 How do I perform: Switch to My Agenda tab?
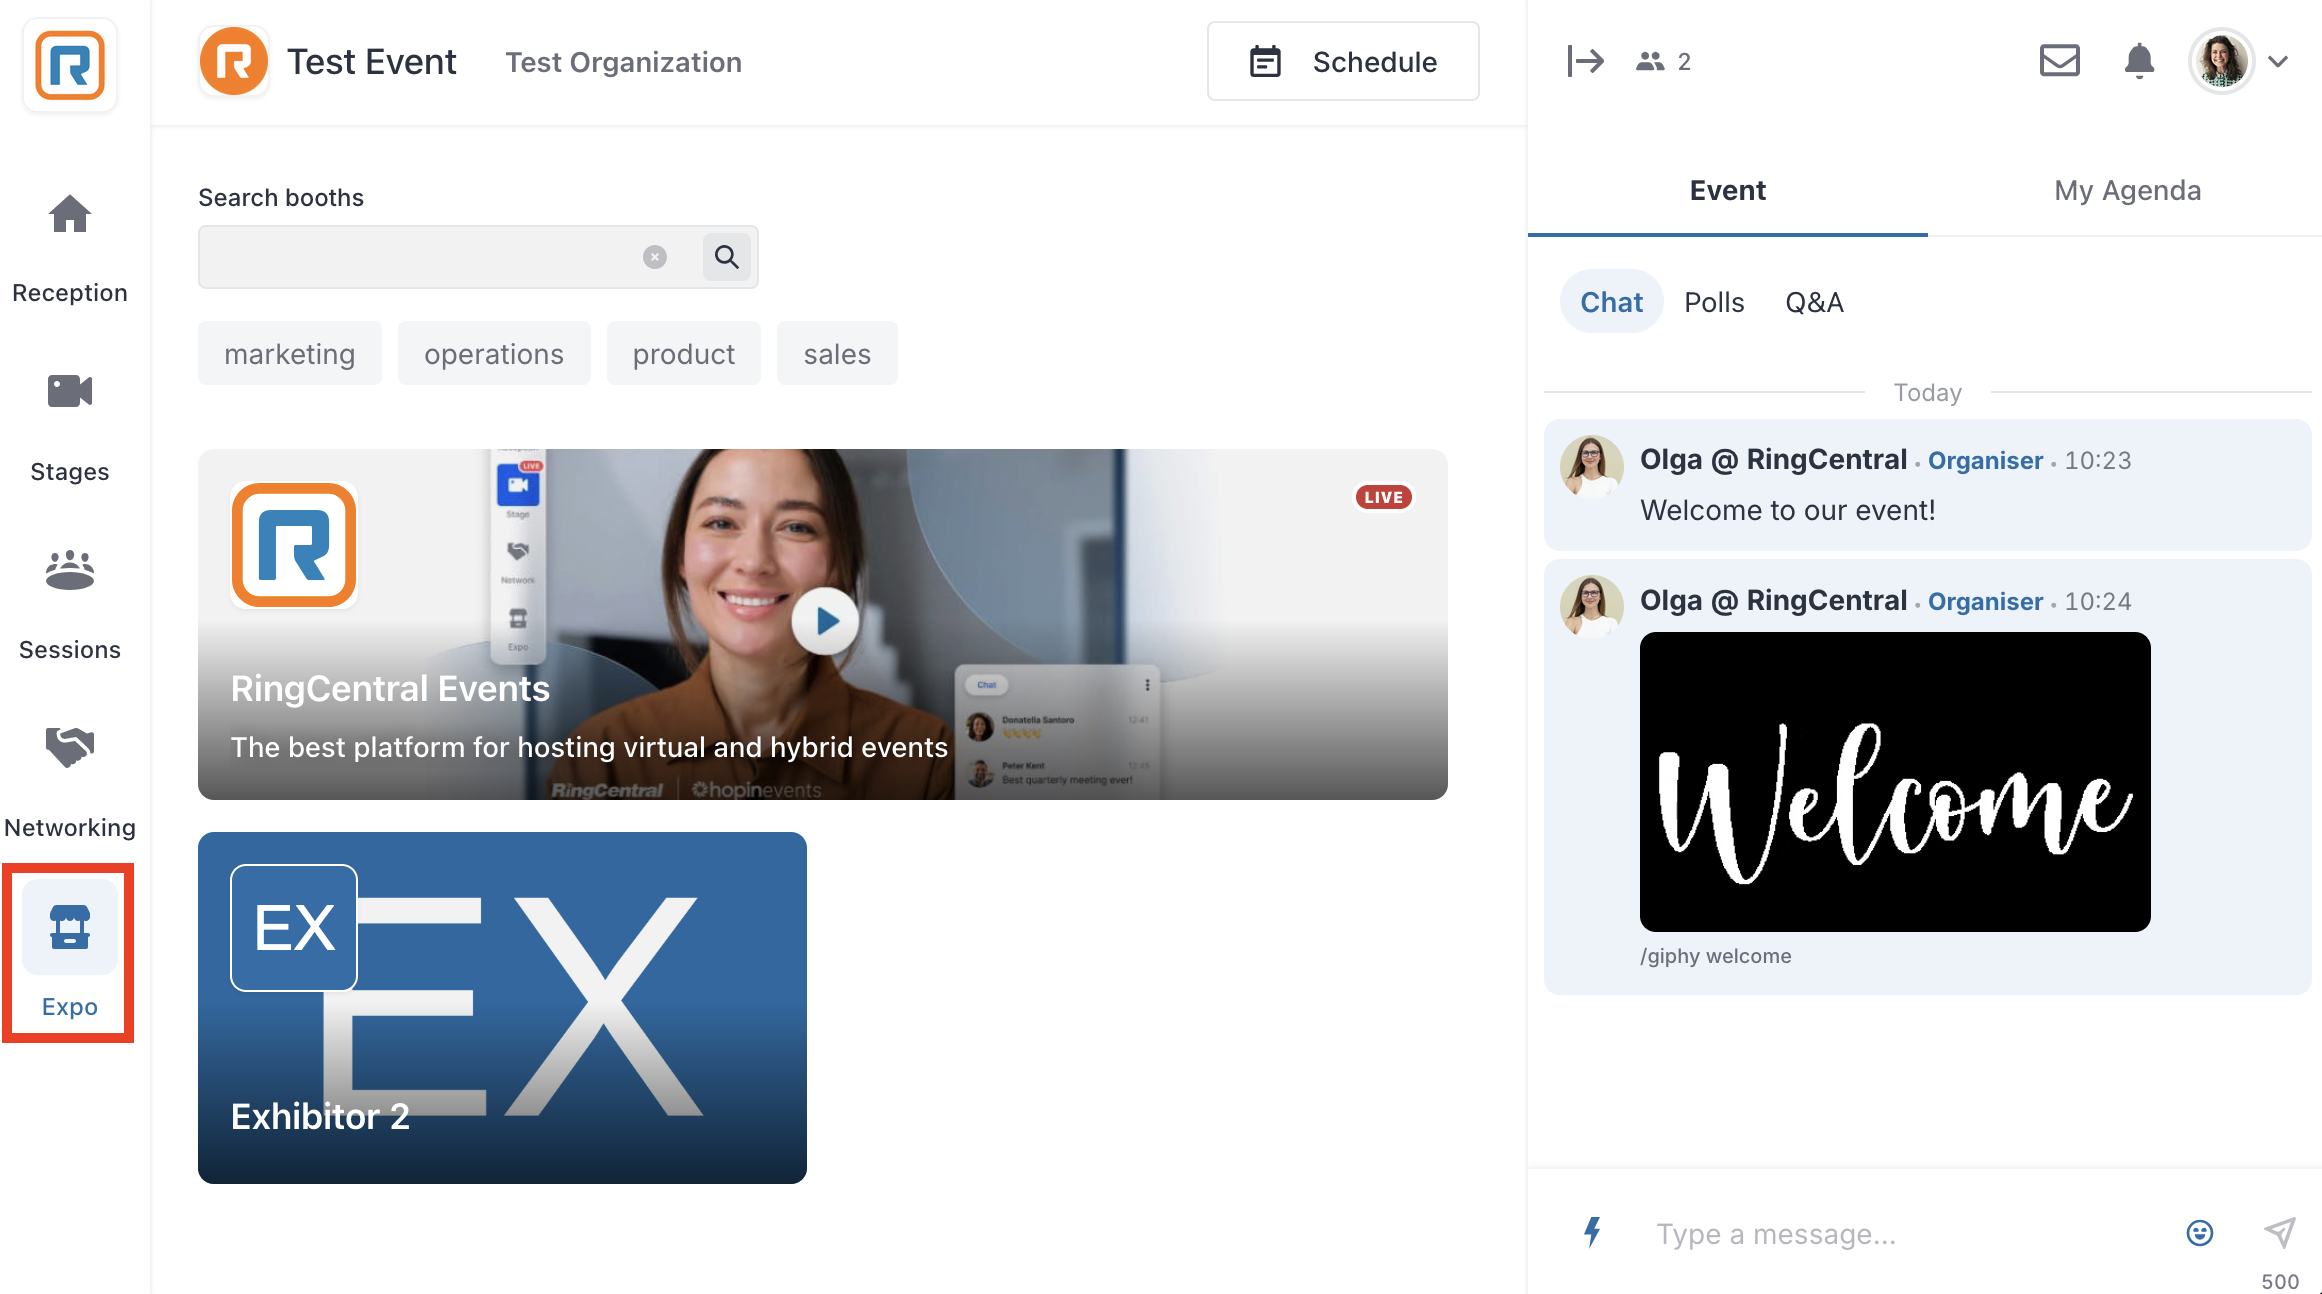2127,191
